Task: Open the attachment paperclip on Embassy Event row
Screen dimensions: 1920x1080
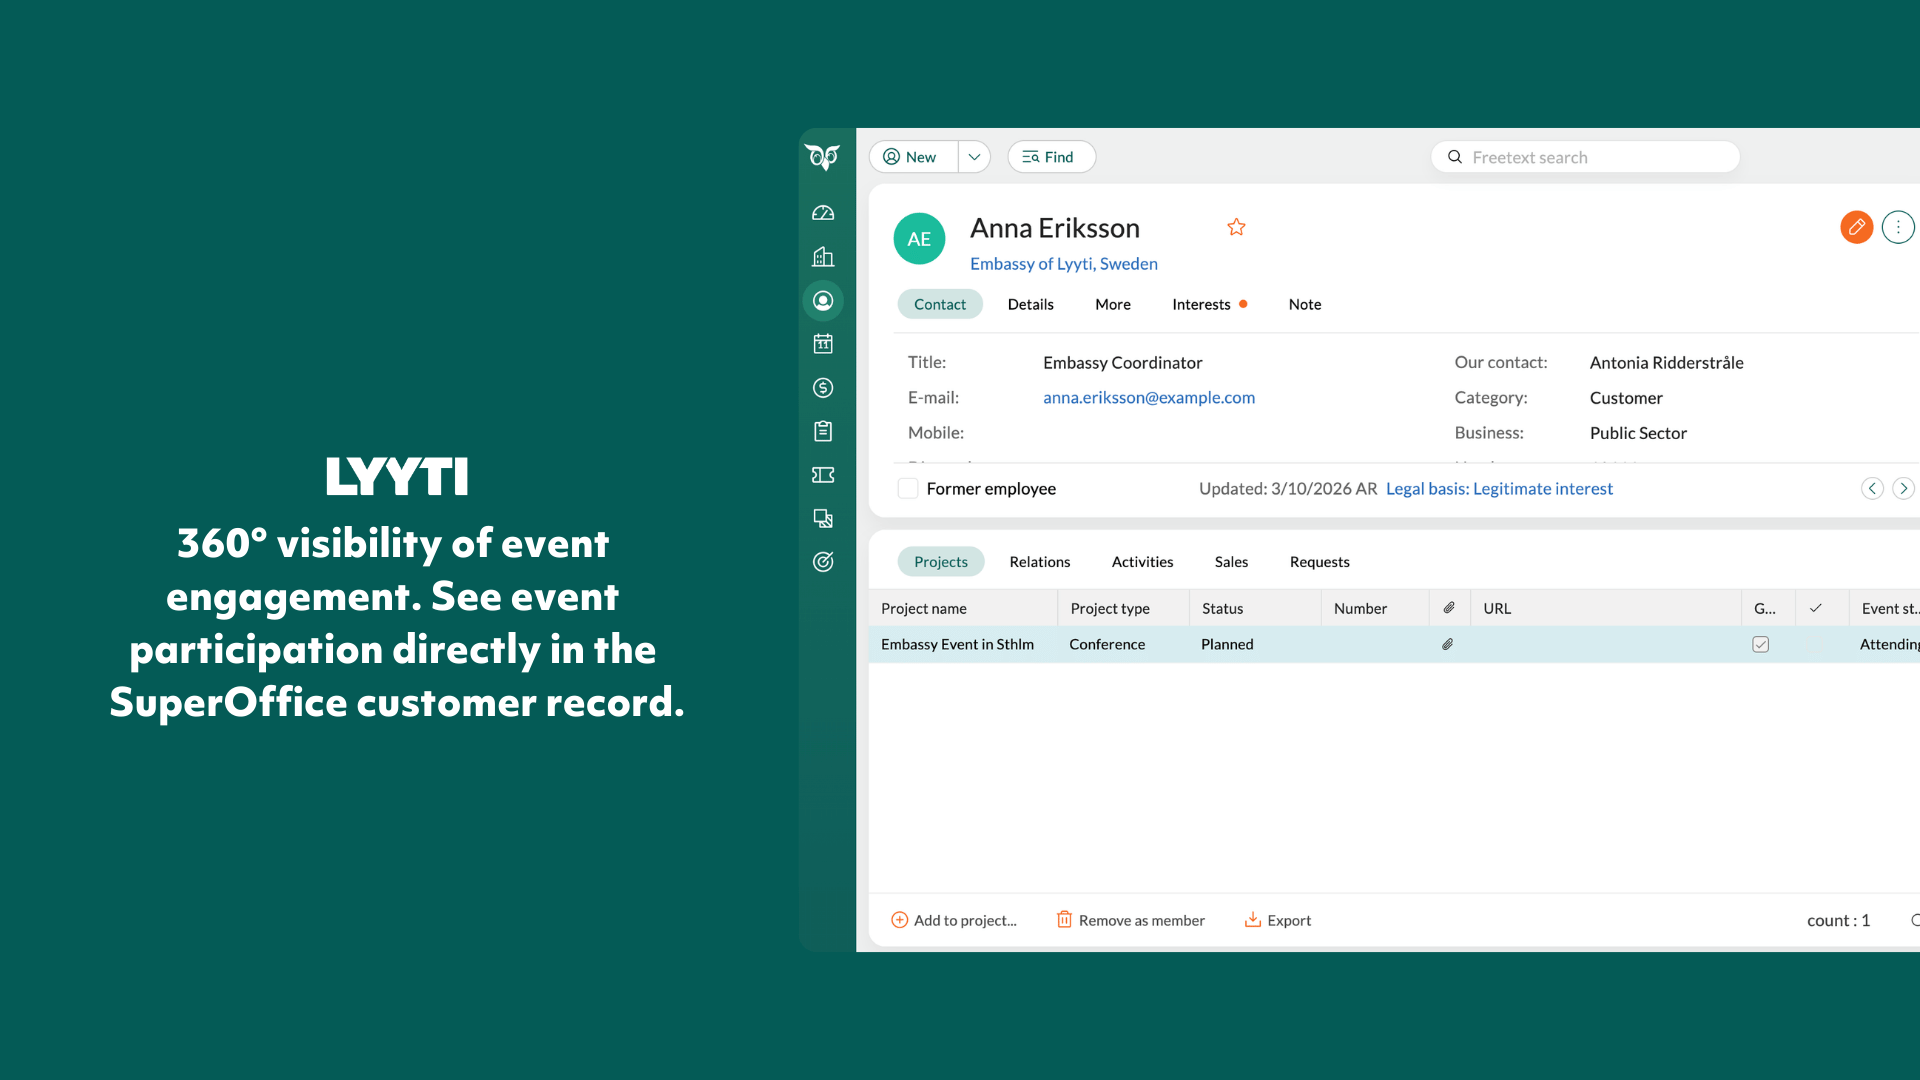Action: pyautogui.click(x=1447, y=644)
